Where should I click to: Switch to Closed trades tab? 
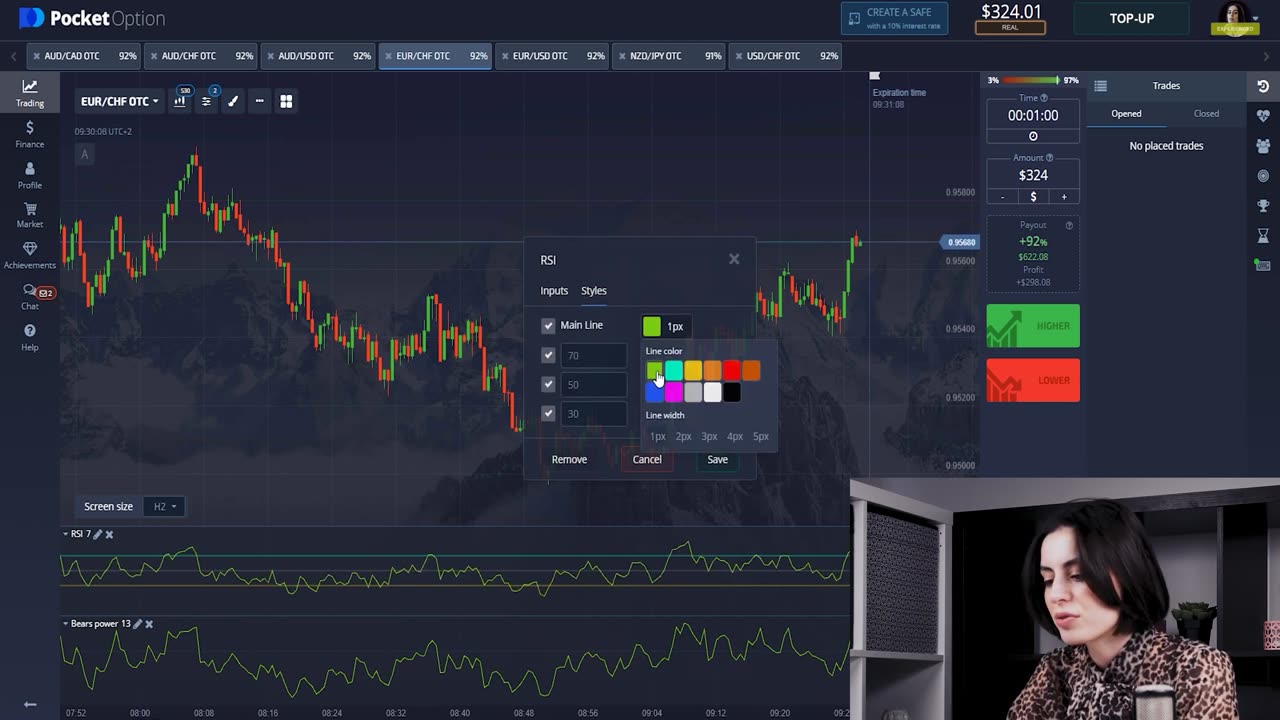(x=1206, y=114)
